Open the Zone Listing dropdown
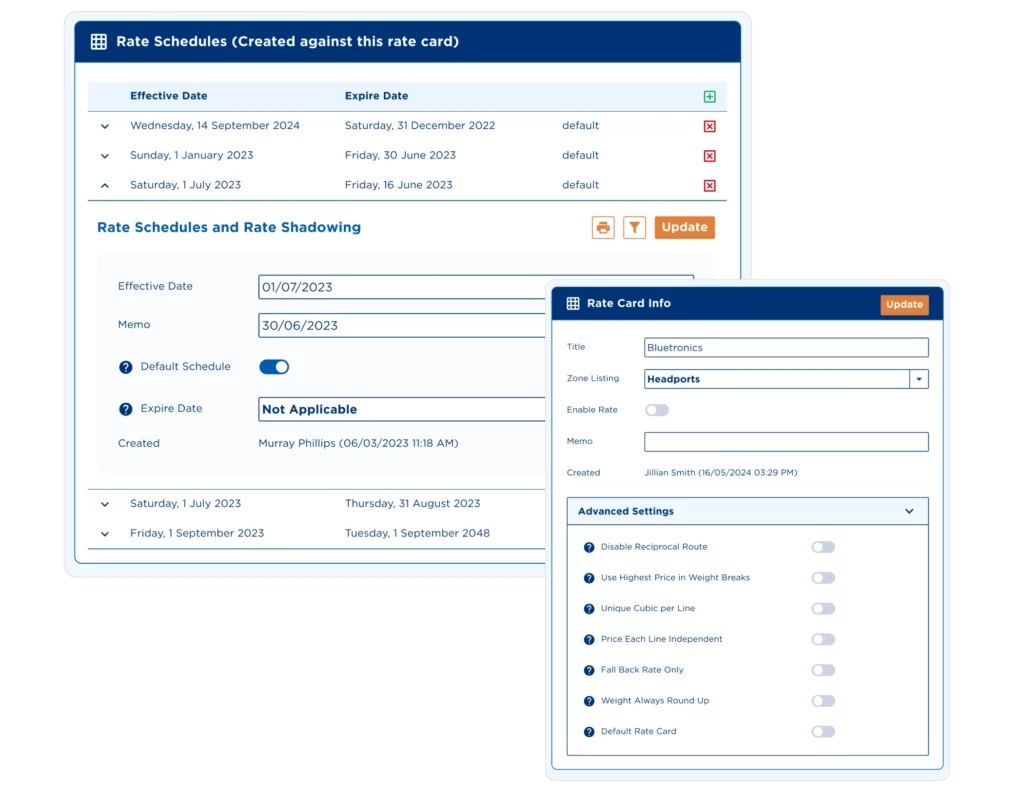1024x790 pixels. pyautogui.click(x=918, y=379)
